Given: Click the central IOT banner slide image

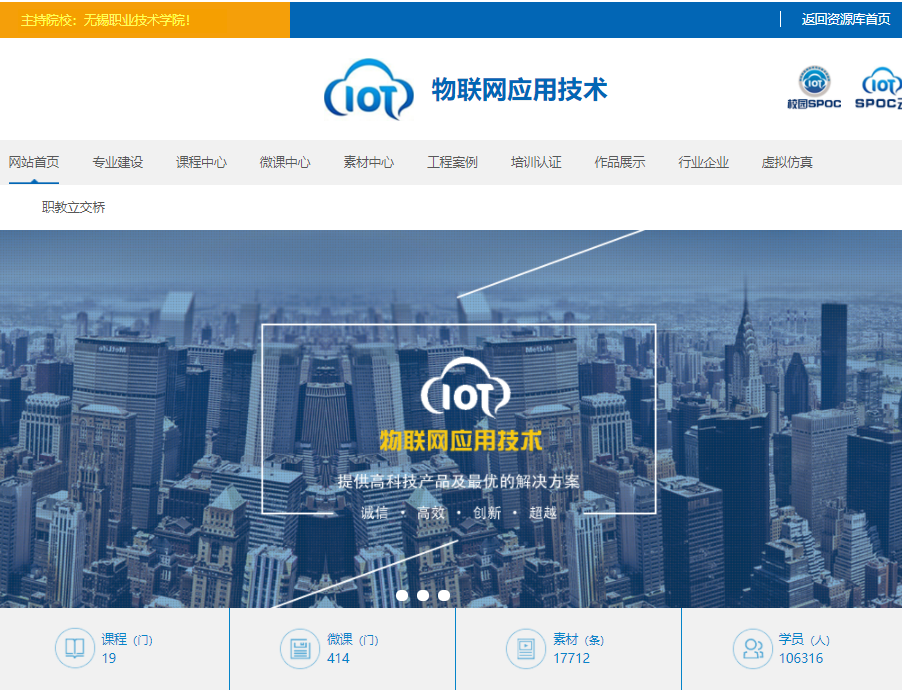Looking at the screenshot, I should (x=458, y=418).
